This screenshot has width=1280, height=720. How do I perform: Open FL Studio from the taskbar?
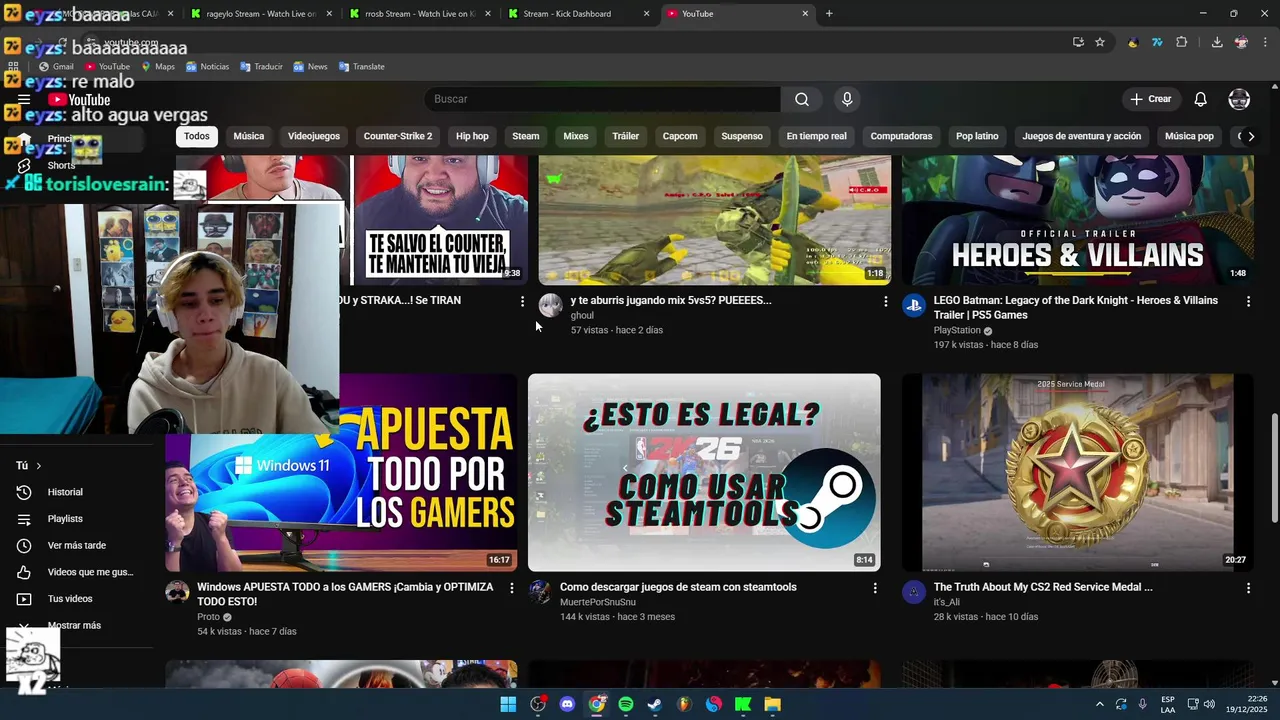(x=684, y=704)
